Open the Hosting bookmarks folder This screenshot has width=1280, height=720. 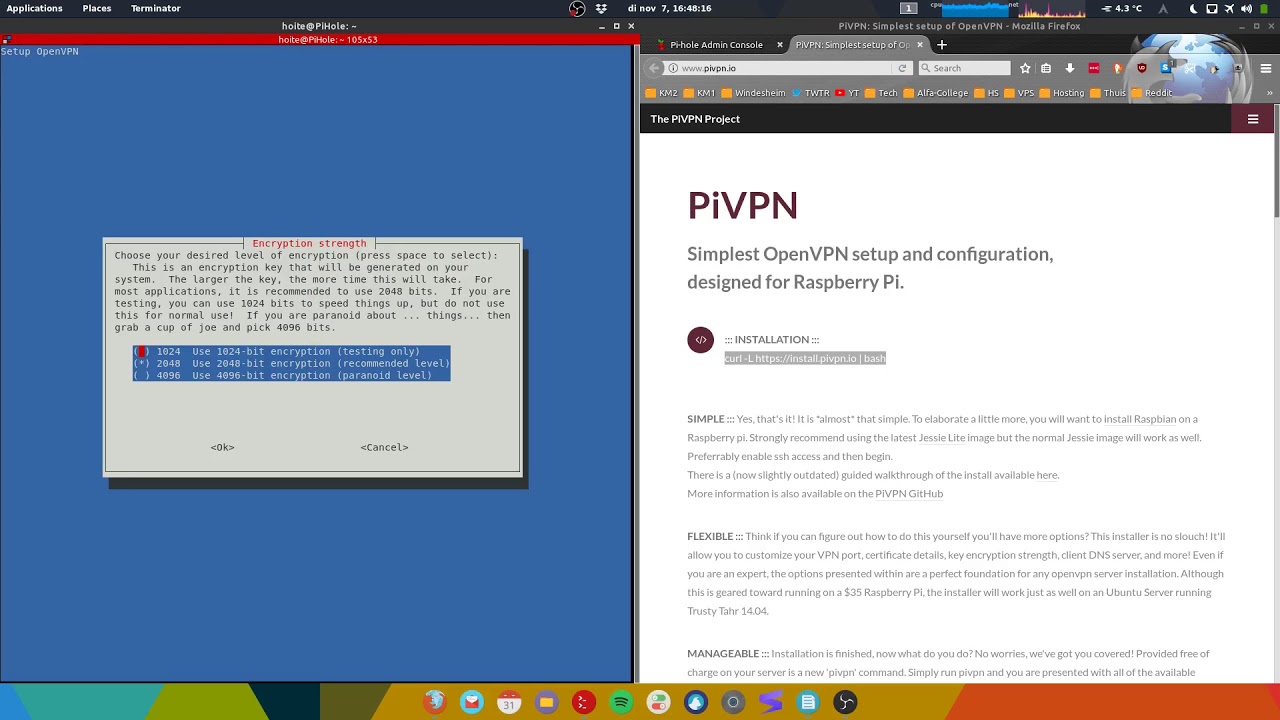pos(1062,93)
